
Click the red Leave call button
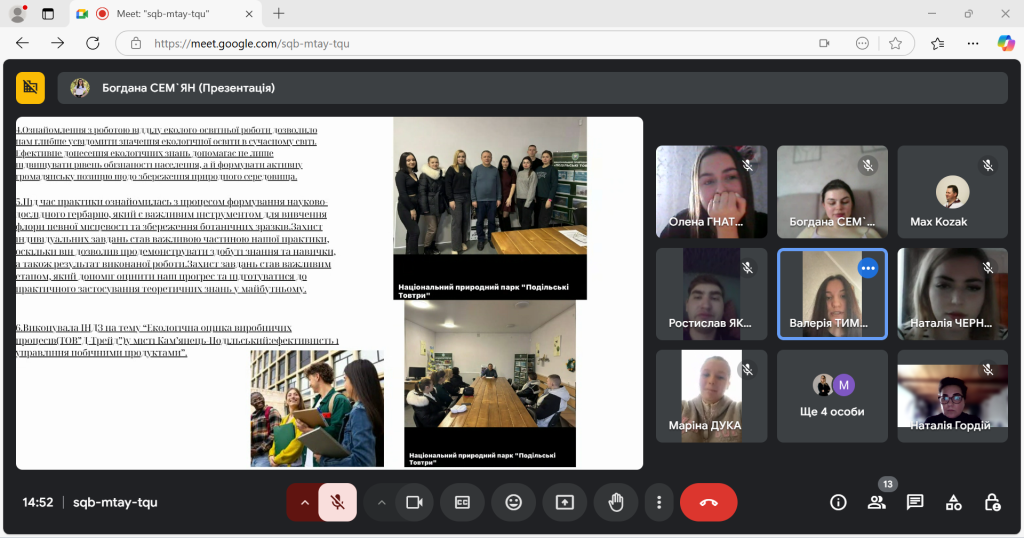coord(708,502)
